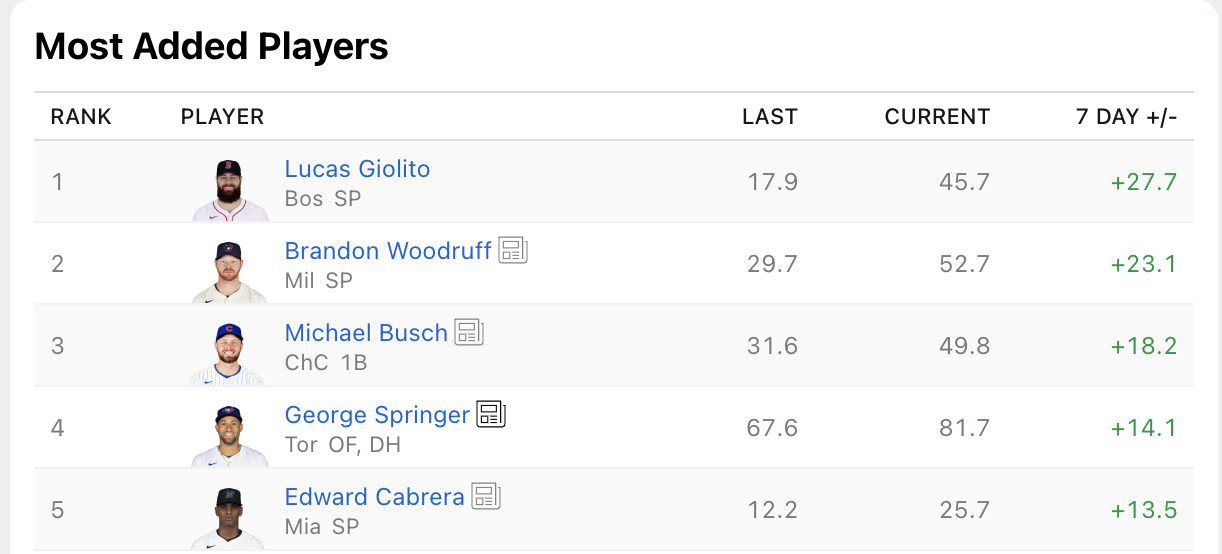Viewport: 1222px width, 554px height.
Task: Click George Springer headshot photo
Action: pyautogui.click(x=230, y=436)
